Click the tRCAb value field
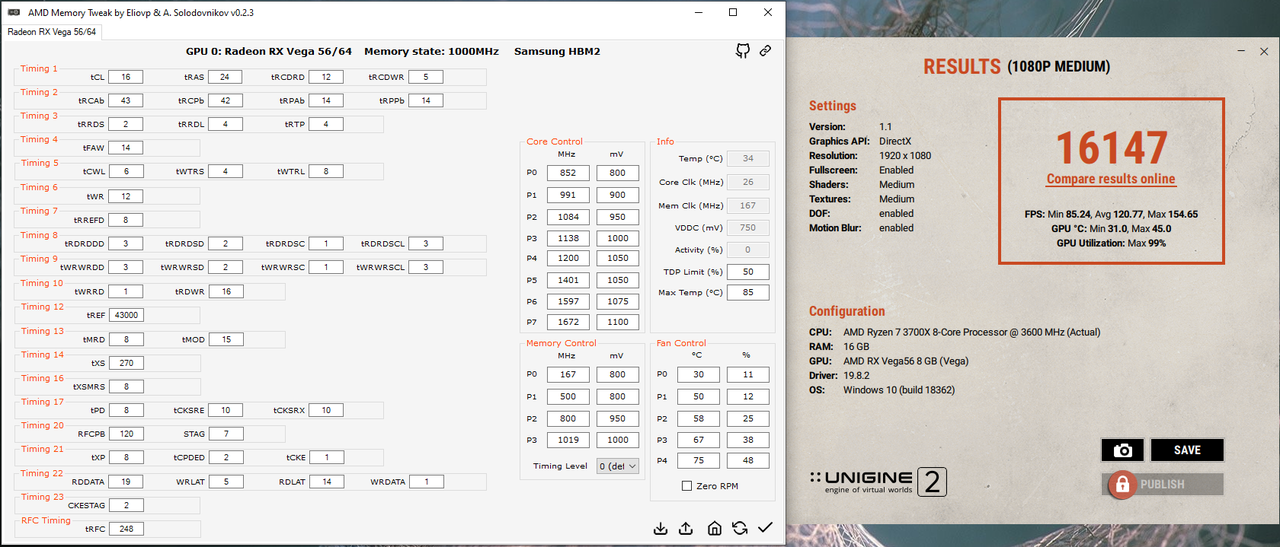Image resolution: width=1280 pixels, height=547 pixels. click(126, 101)
